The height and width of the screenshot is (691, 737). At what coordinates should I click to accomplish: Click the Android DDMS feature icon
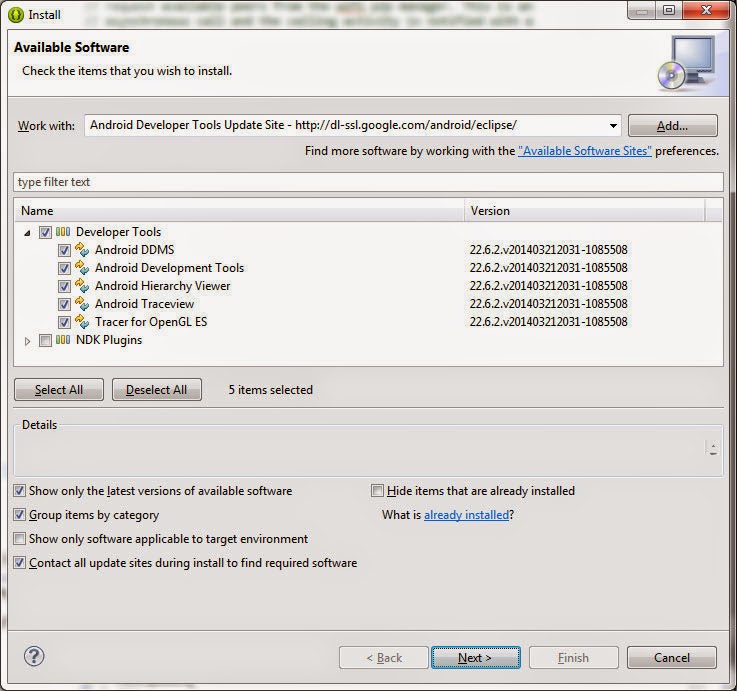(x=82, y=250)
